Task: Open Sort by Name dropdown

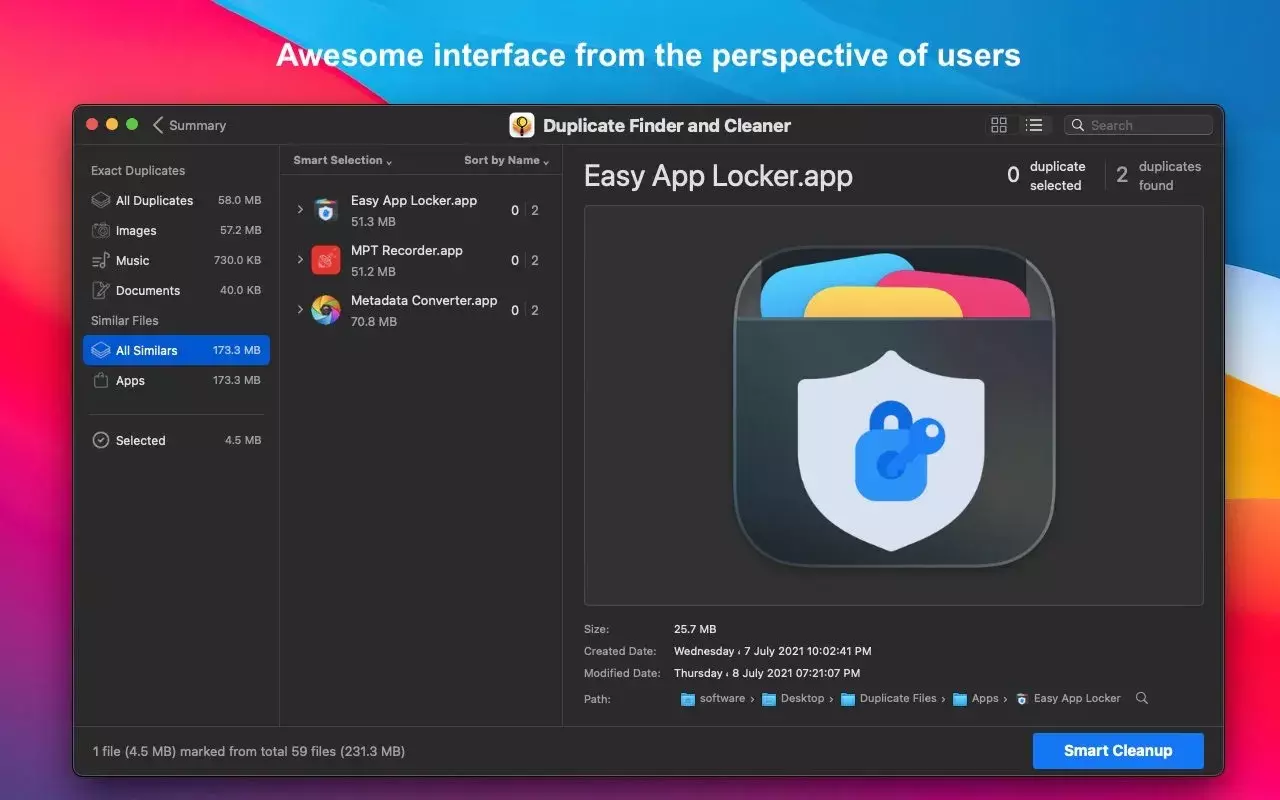Action: [506, 160]
